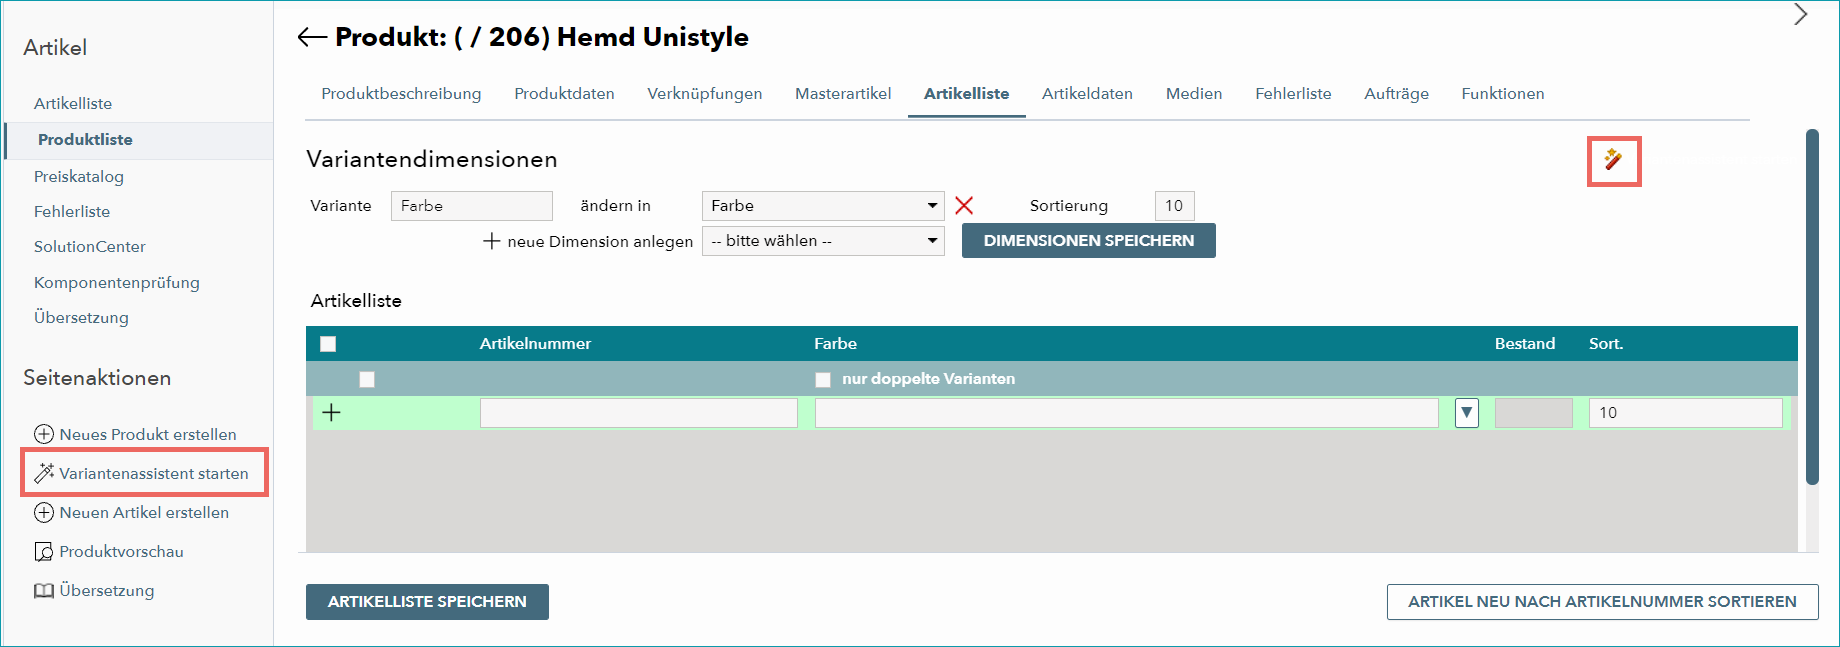Click the Sort. column header
The width and height of the screenshot is (1840, 647).
(1606, 344)
